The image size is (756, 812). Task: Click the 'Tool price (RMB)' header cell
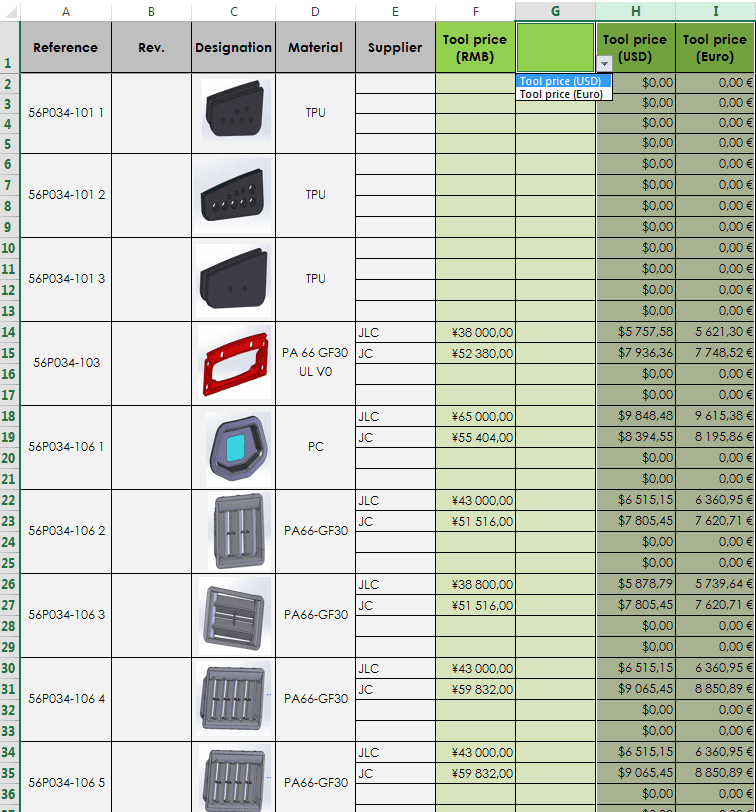pos(475,47)
